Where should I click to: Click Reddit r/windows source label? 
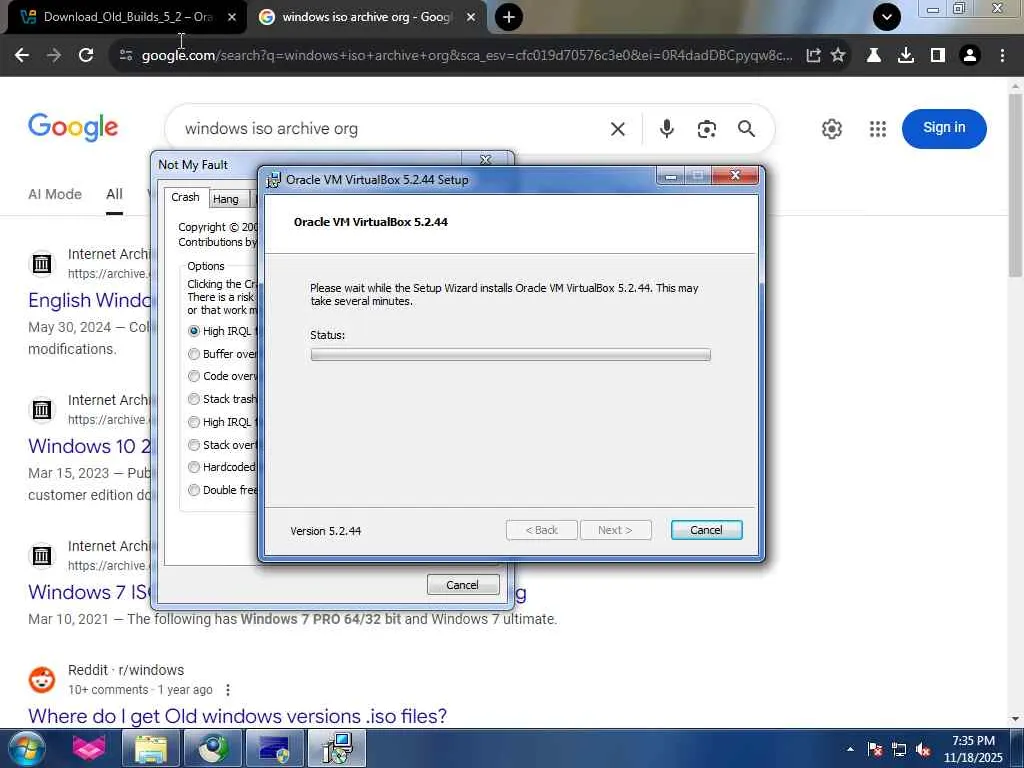coord(126,670)
